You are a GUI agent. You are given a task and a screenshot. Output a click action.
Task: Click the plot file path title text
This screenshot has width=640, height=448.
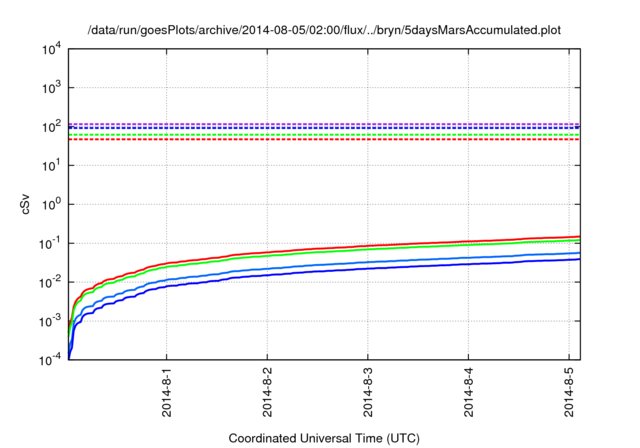[x=324, y=30]
